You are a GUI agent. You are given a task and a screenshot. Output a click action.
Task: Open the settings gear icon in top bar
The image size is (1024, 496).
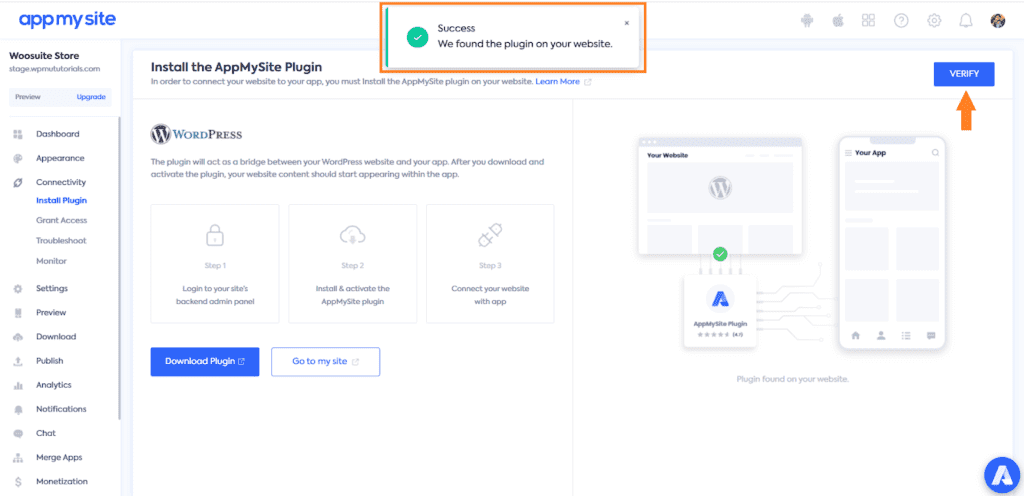point(934,21)
